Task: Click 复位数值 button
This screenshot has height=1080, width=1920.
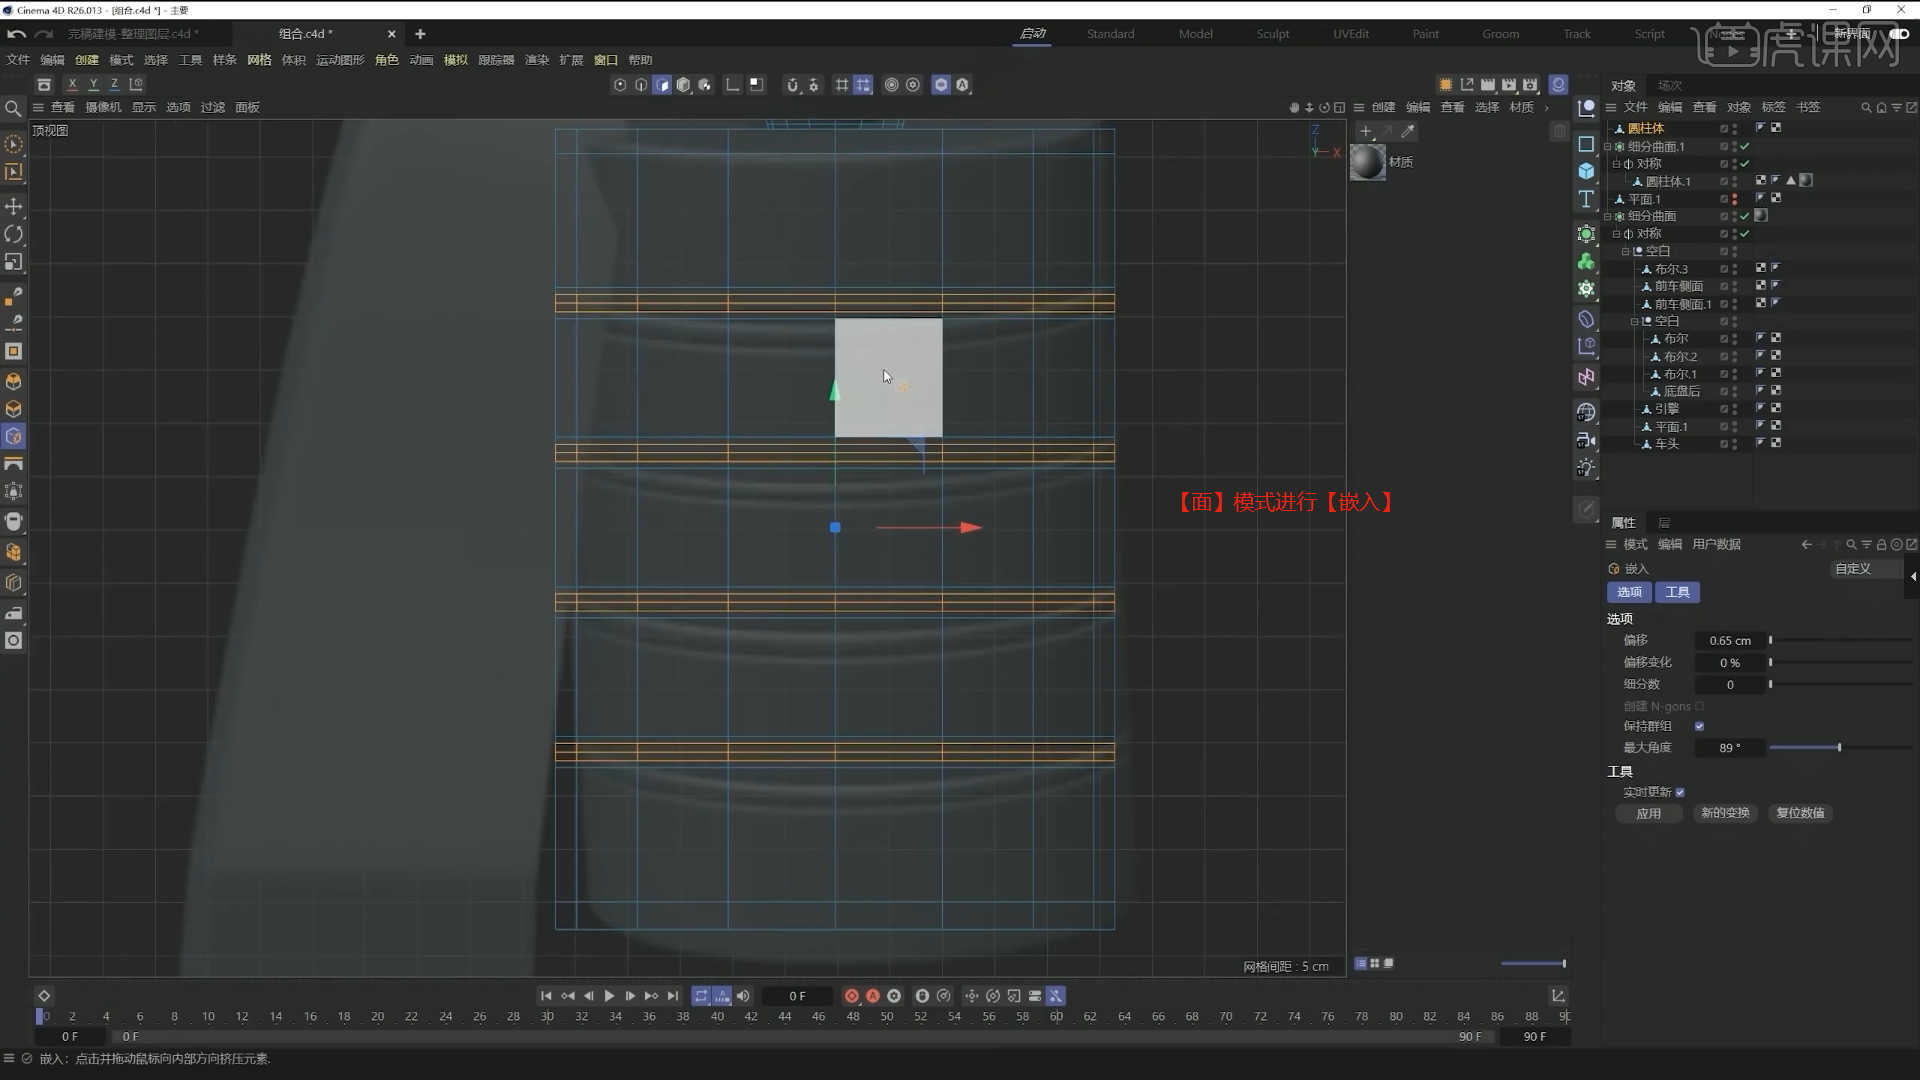Action: tap(1800, 813)
